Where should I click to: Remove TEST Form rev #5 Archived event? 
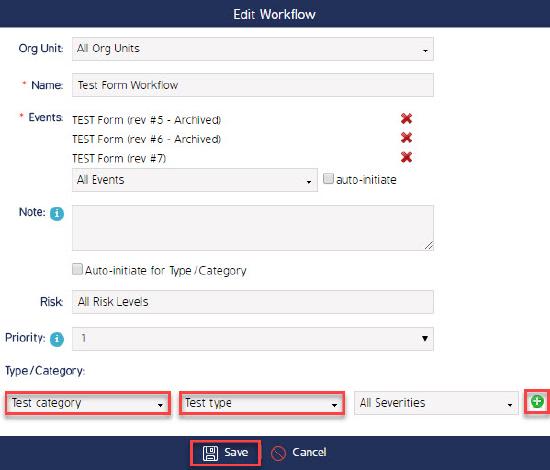(x=406, y=119)
